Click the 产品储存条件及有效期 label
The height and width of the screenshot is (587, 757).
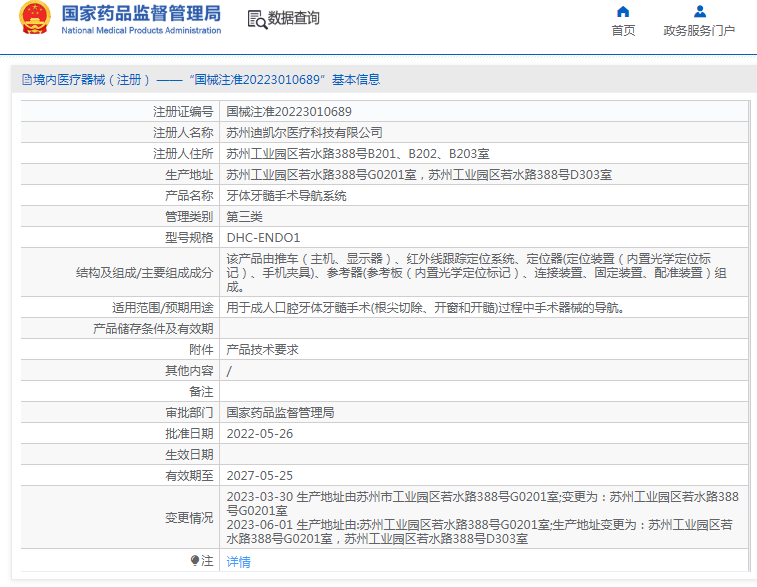(153, 329)
